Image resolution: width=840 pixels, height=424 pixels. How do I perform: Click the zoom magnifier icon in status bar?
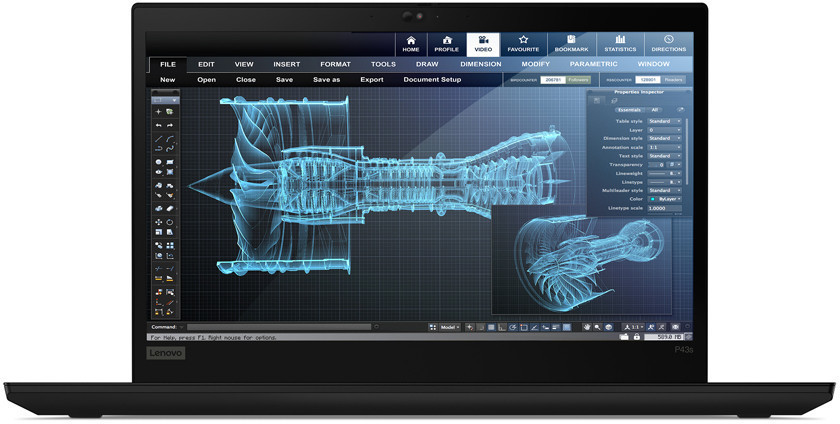[597, 327]
